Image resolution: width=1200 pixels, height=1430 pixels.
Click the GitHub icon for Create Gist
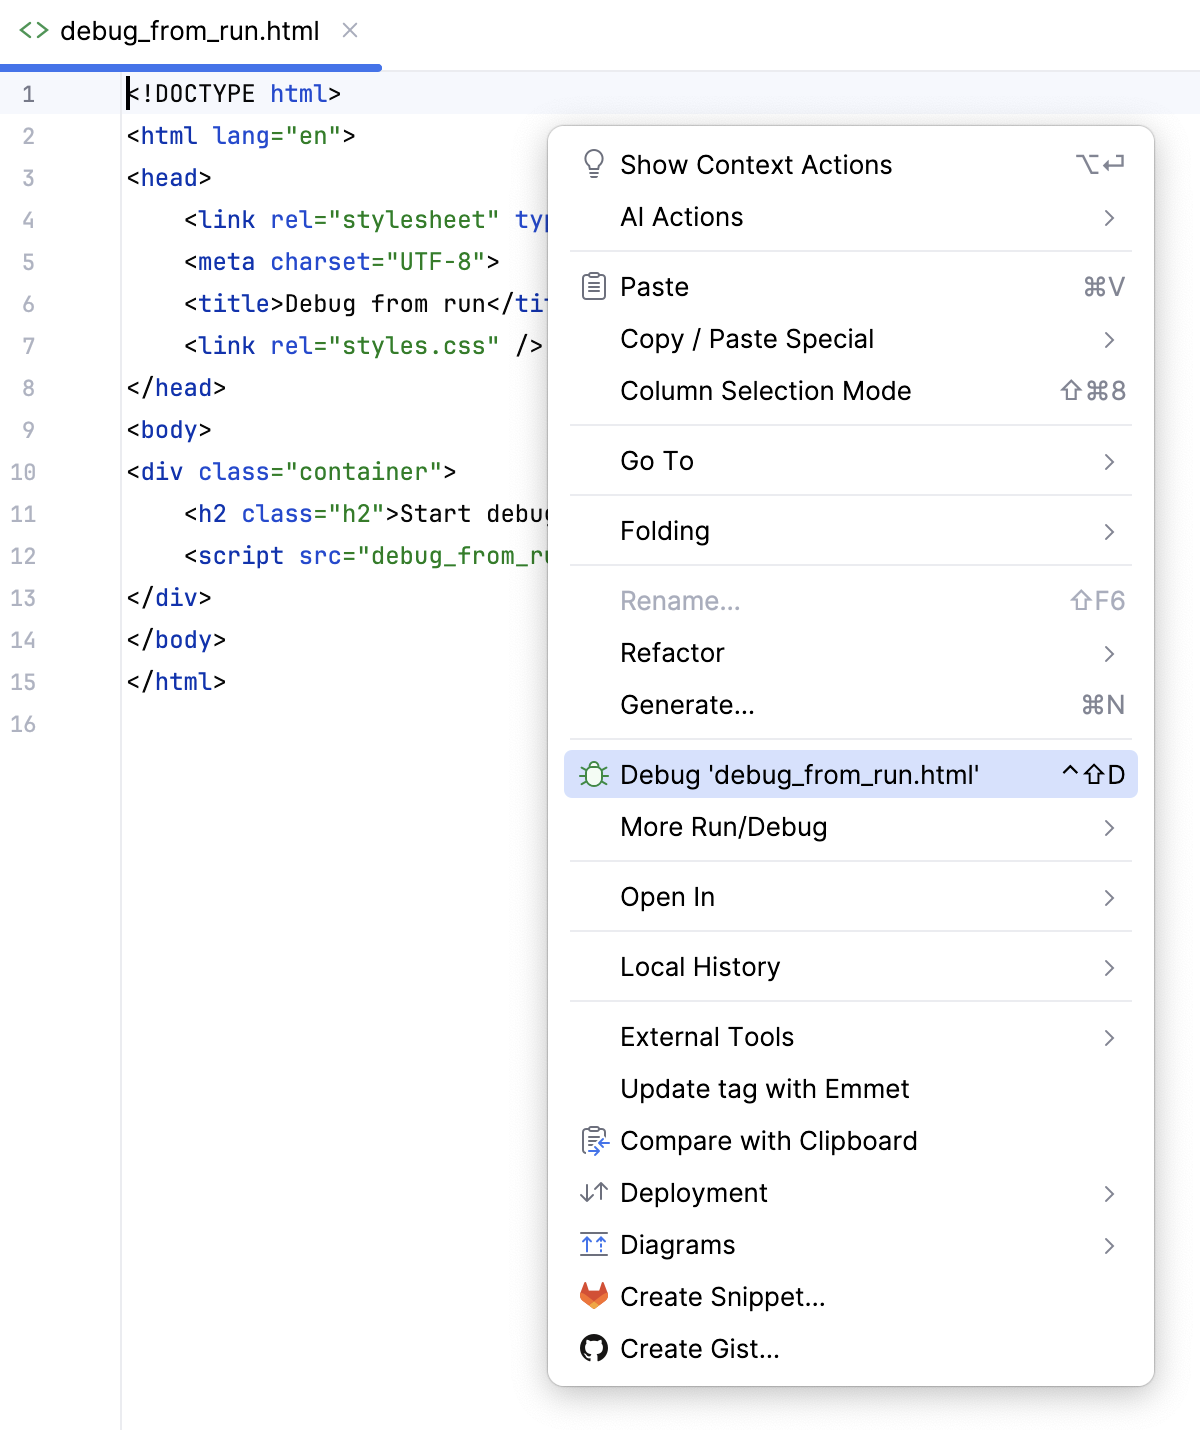point(594,1348)
